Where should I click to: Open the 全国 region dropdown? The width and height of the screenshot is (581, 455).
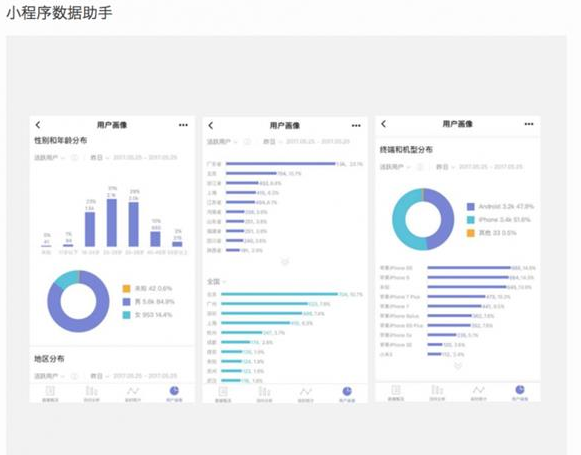(216, 282)
